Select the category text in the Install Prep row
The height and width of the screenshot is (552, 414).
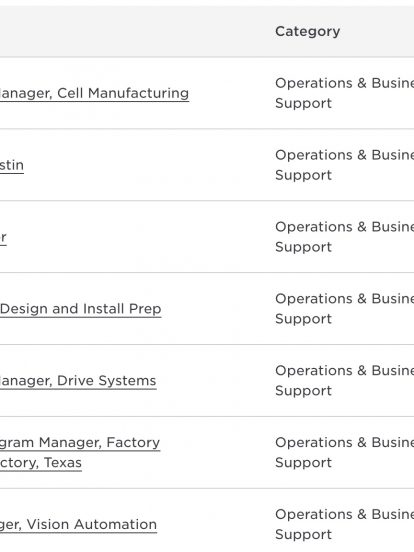click(345, 309)
